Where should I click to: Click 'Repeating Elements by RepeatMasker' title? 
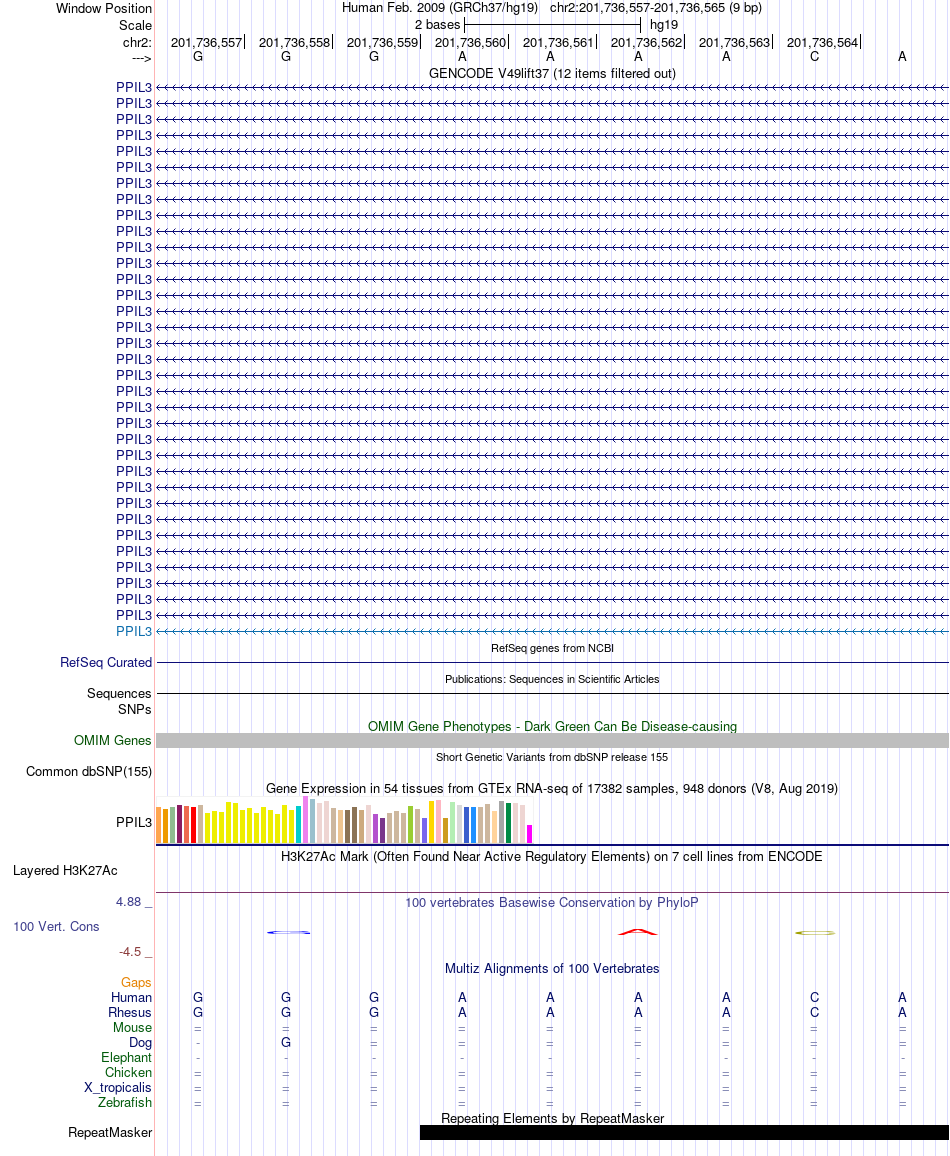click(552, 1118)
